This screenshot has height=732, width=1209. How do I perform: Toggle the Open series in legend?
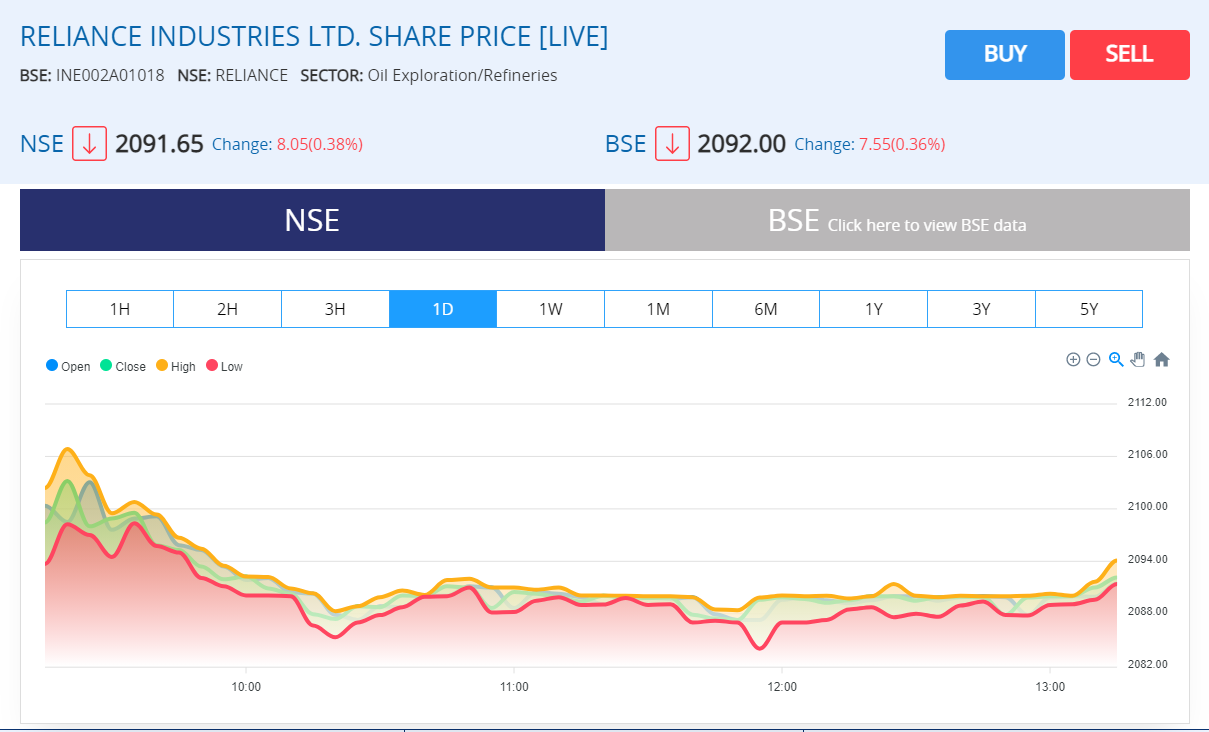click(x=68, y=366)
